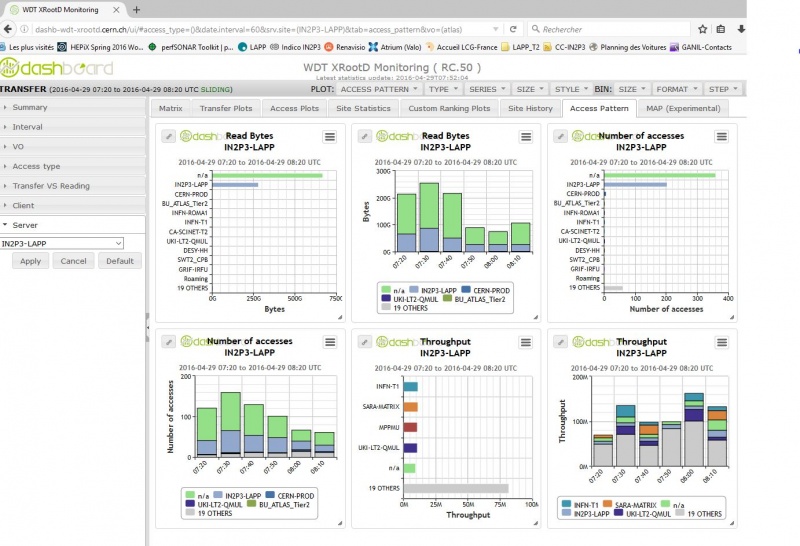Screen dimensions: 800x546
Task: Go back with browser back arrow
Action: tap(8, 29)
